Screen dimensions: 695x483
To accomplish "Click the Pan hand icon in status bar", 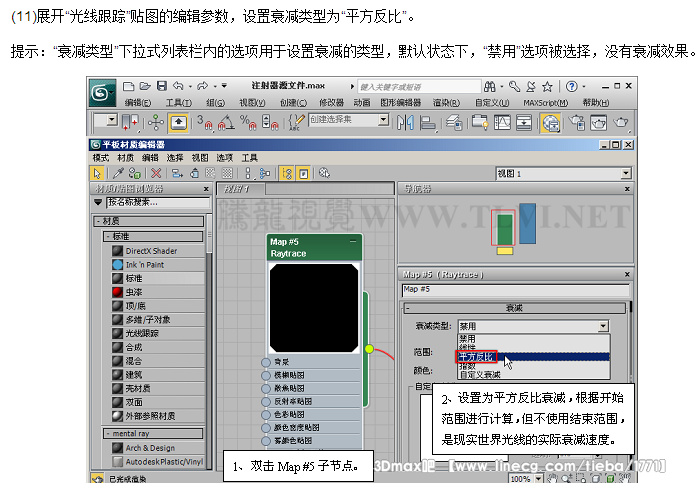I will (x=552, y=478).
